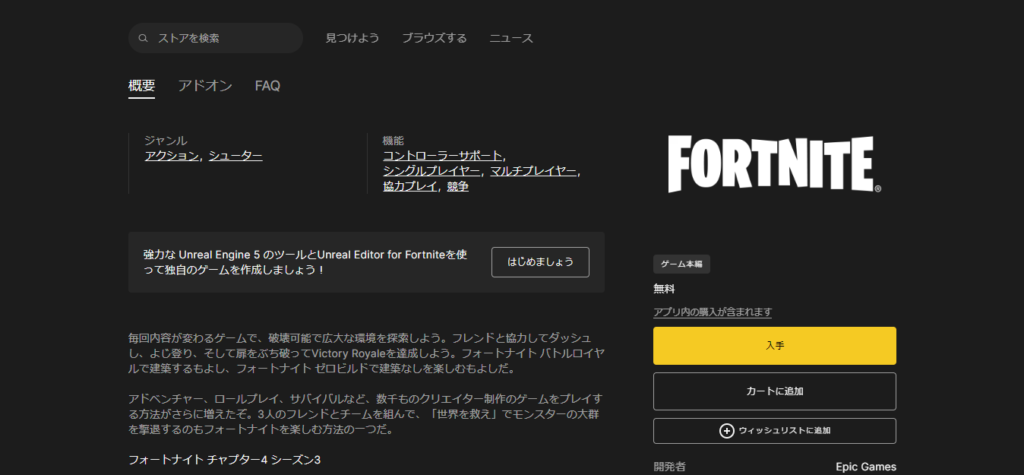
Task: Open the シングルプレイヤー feature link
Action: coord(432,171)
